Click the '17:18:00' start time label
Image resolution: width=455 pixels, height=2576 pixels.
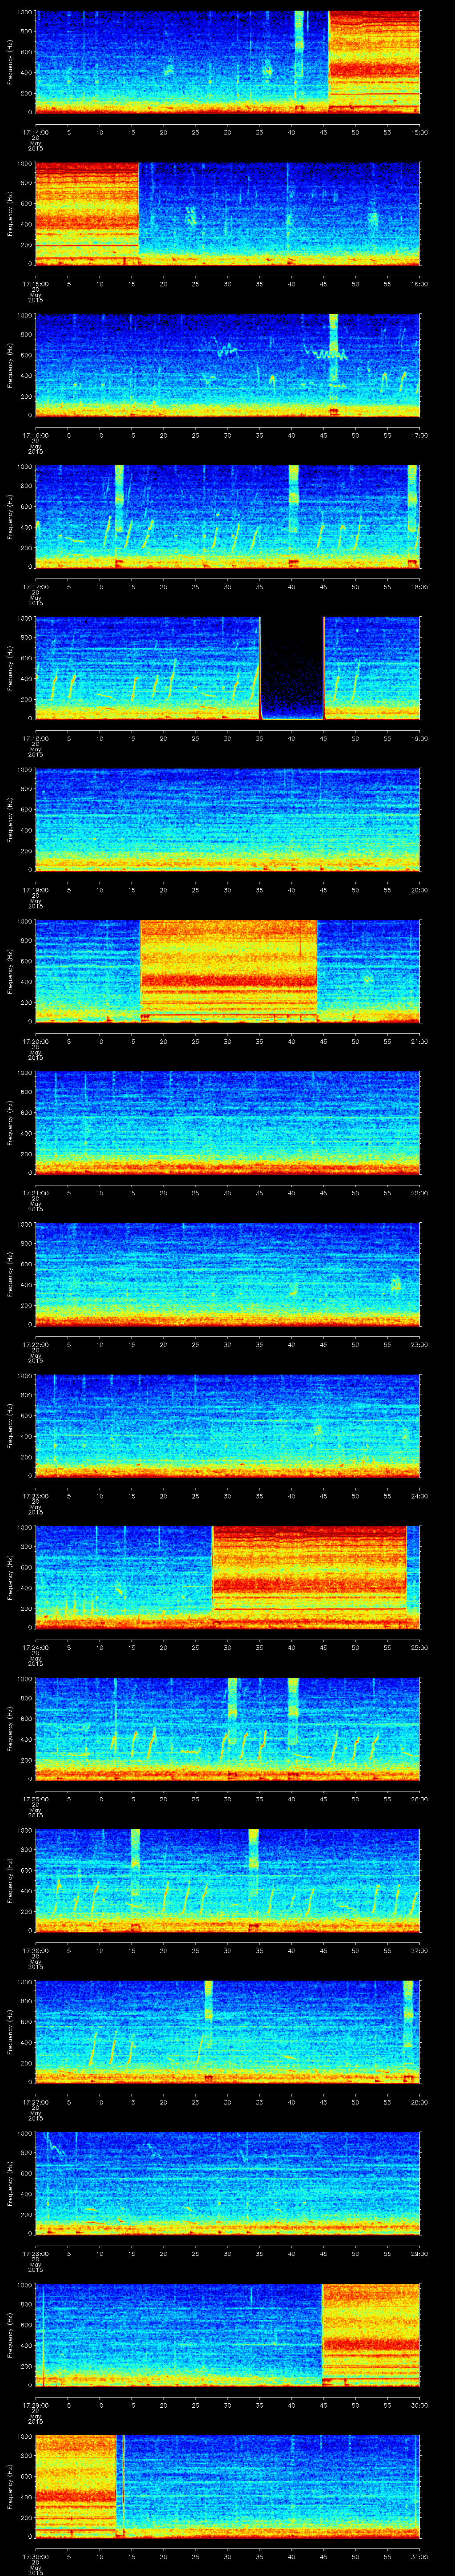tap(35, 738)
